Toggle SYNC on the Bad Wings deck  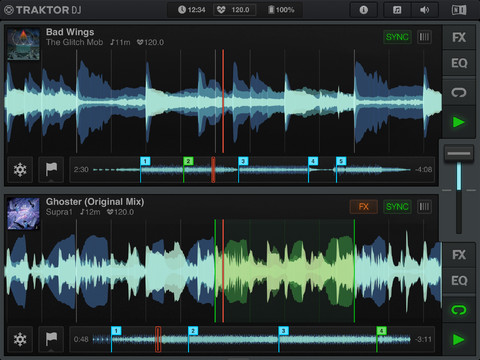coord(397,37)
